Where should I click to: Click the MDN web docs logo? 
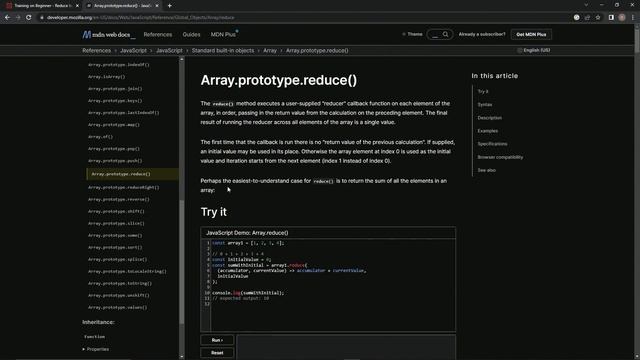tap(109, 35)
